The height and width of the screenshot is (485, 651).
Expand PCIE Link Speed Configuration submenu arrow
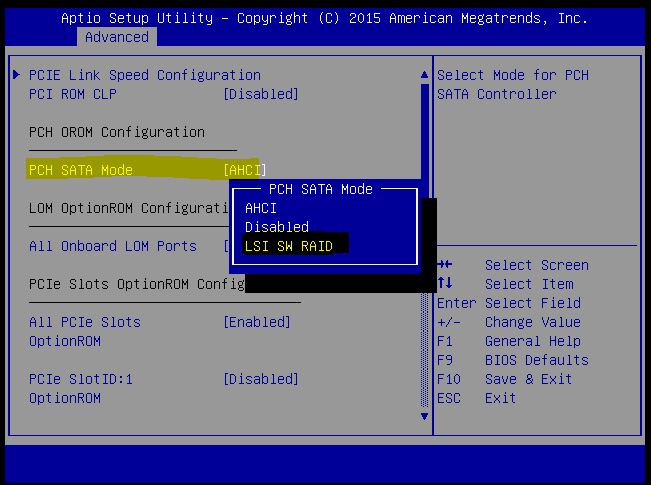pyautogui.click(x=17, y=75)
